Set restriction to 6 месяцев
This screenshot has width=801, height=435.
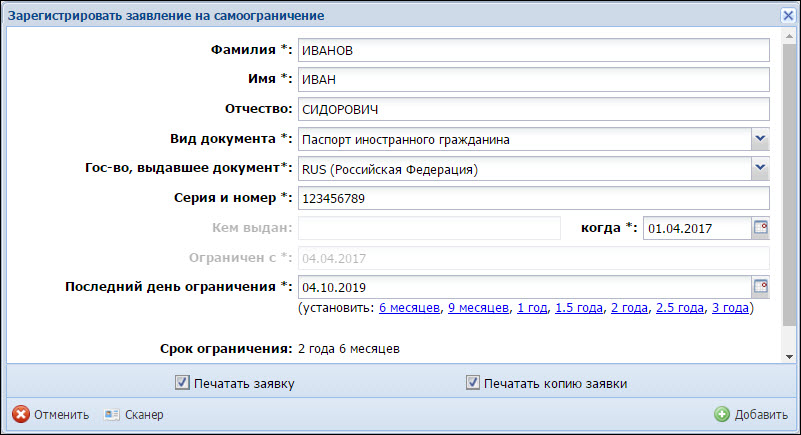(x=410, y=309)
